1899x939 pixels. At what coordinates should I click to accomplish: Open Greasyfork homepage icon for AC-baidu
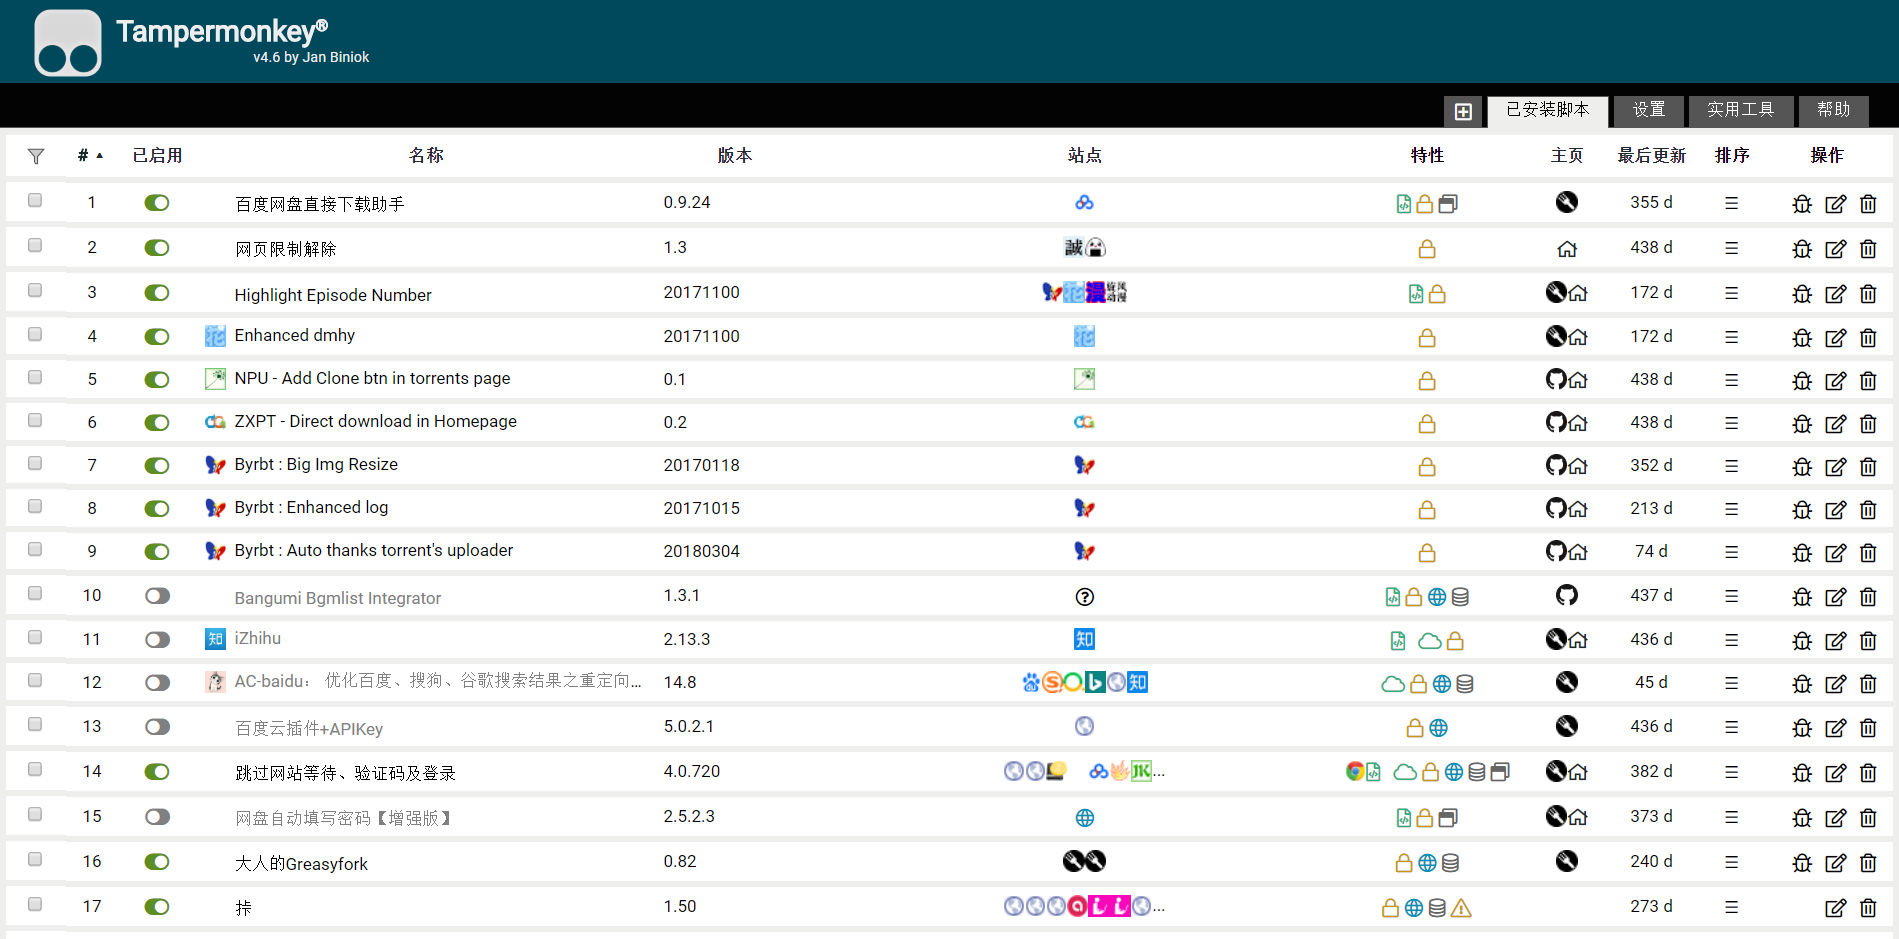coord(1567,682)
